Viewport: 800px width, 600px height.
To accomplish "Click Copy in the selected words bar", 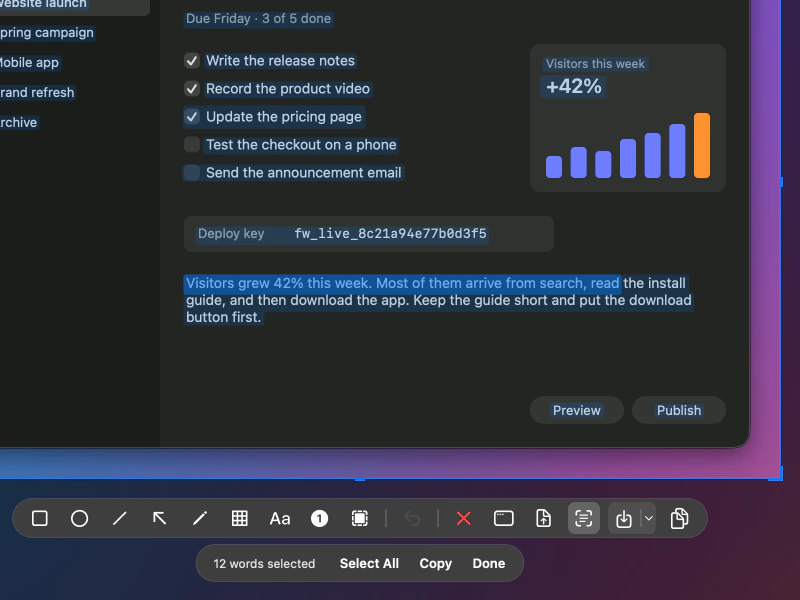I will 436,563.
